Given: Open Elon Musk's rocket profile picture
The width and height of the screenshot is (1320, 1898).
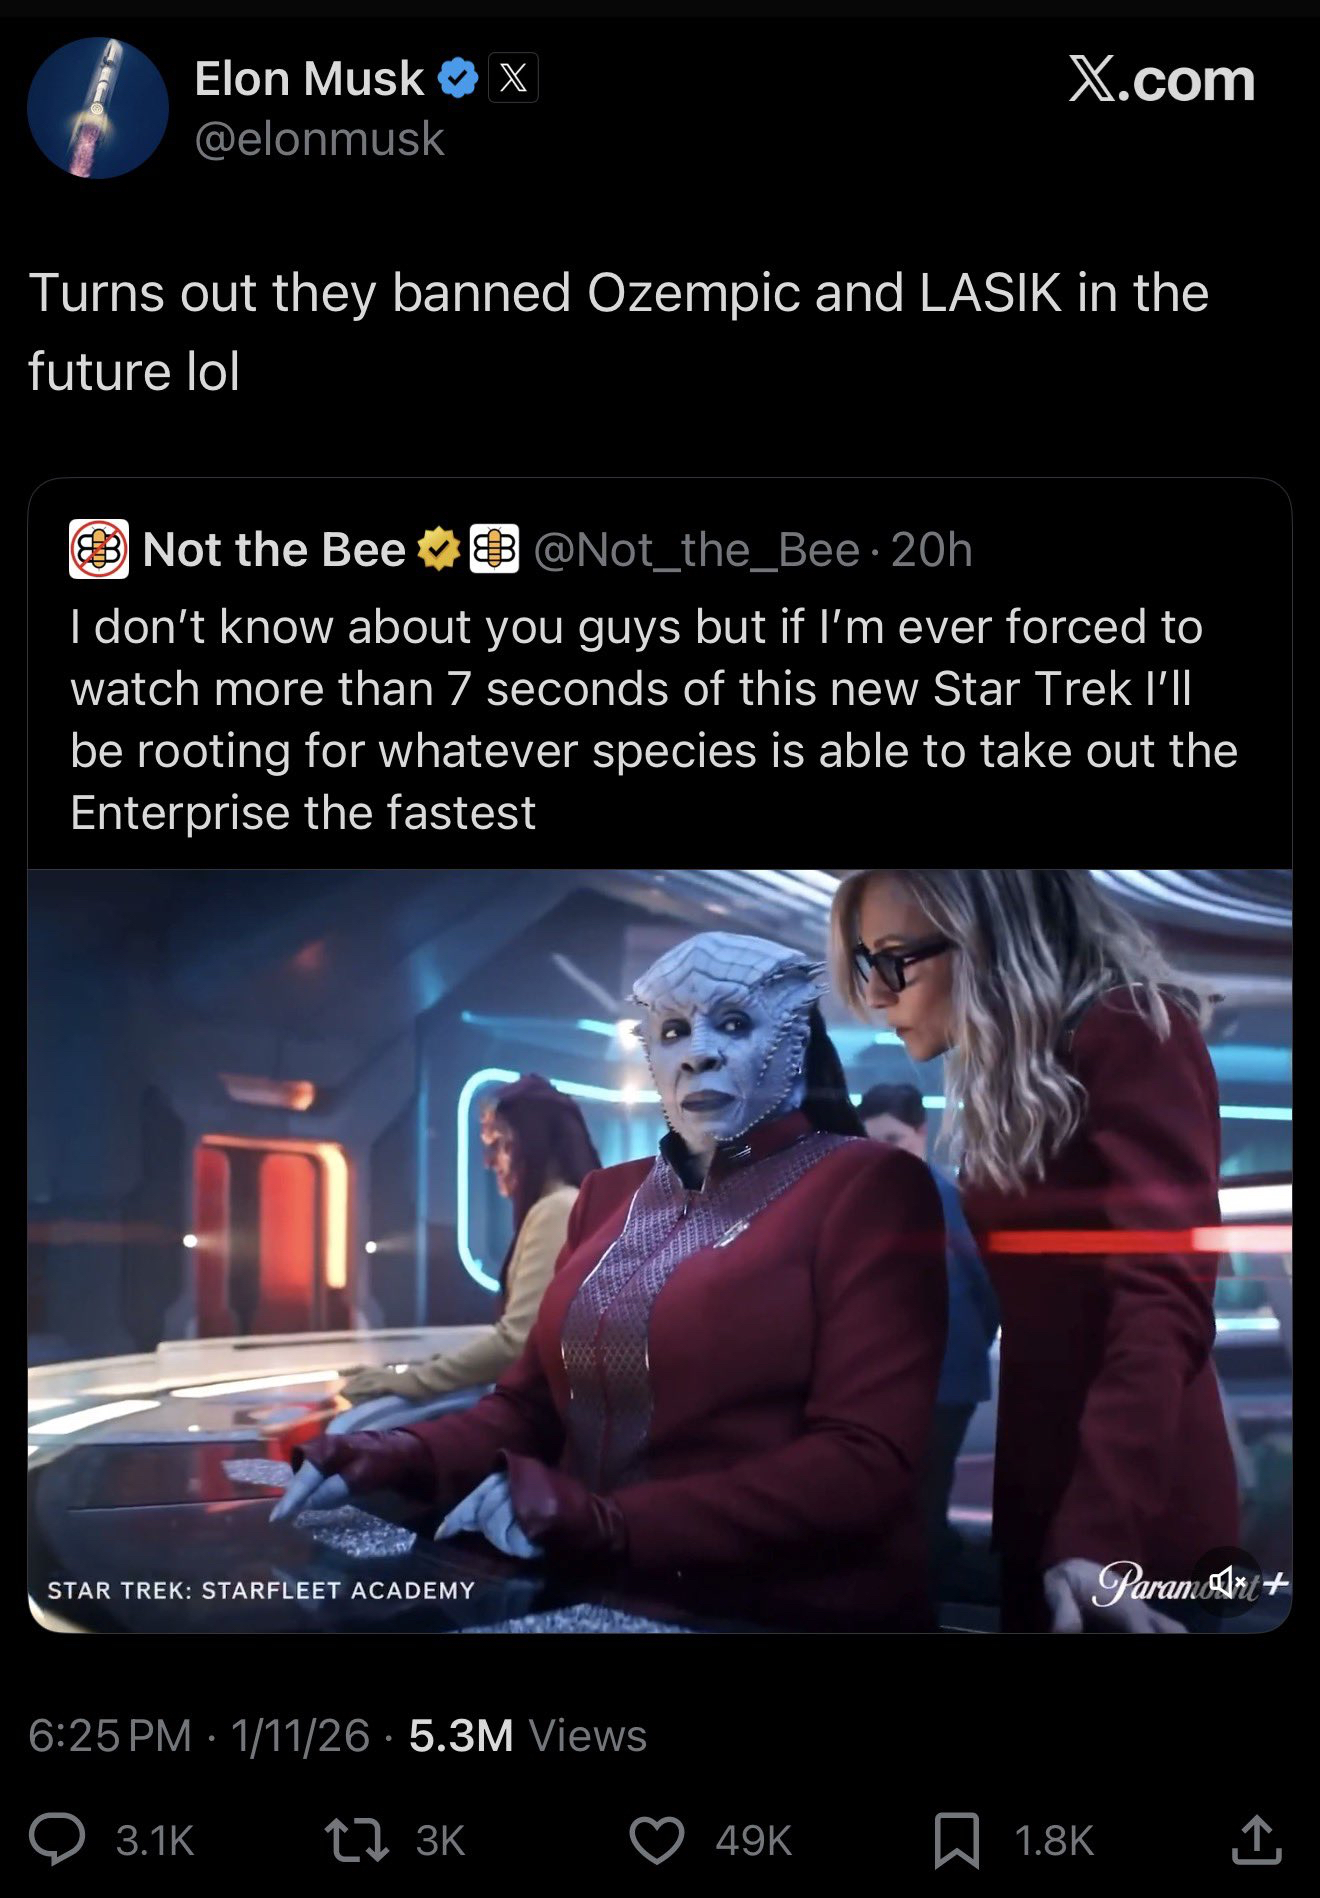Looking at the screenshot, I should 98,108.
